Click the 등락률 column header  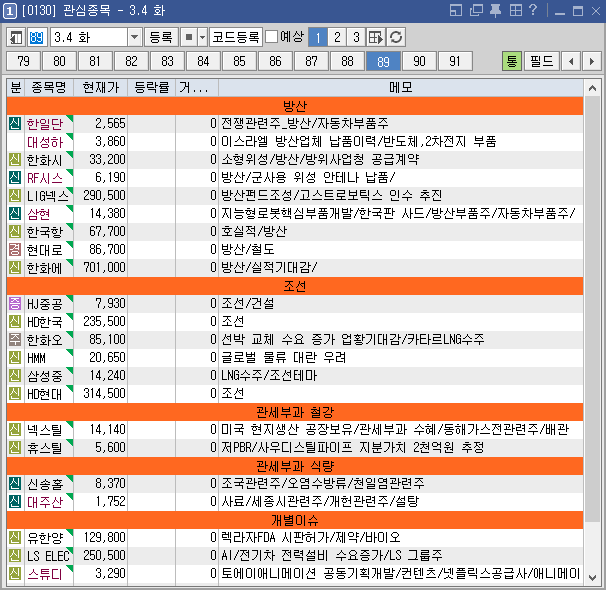[152, 88]
